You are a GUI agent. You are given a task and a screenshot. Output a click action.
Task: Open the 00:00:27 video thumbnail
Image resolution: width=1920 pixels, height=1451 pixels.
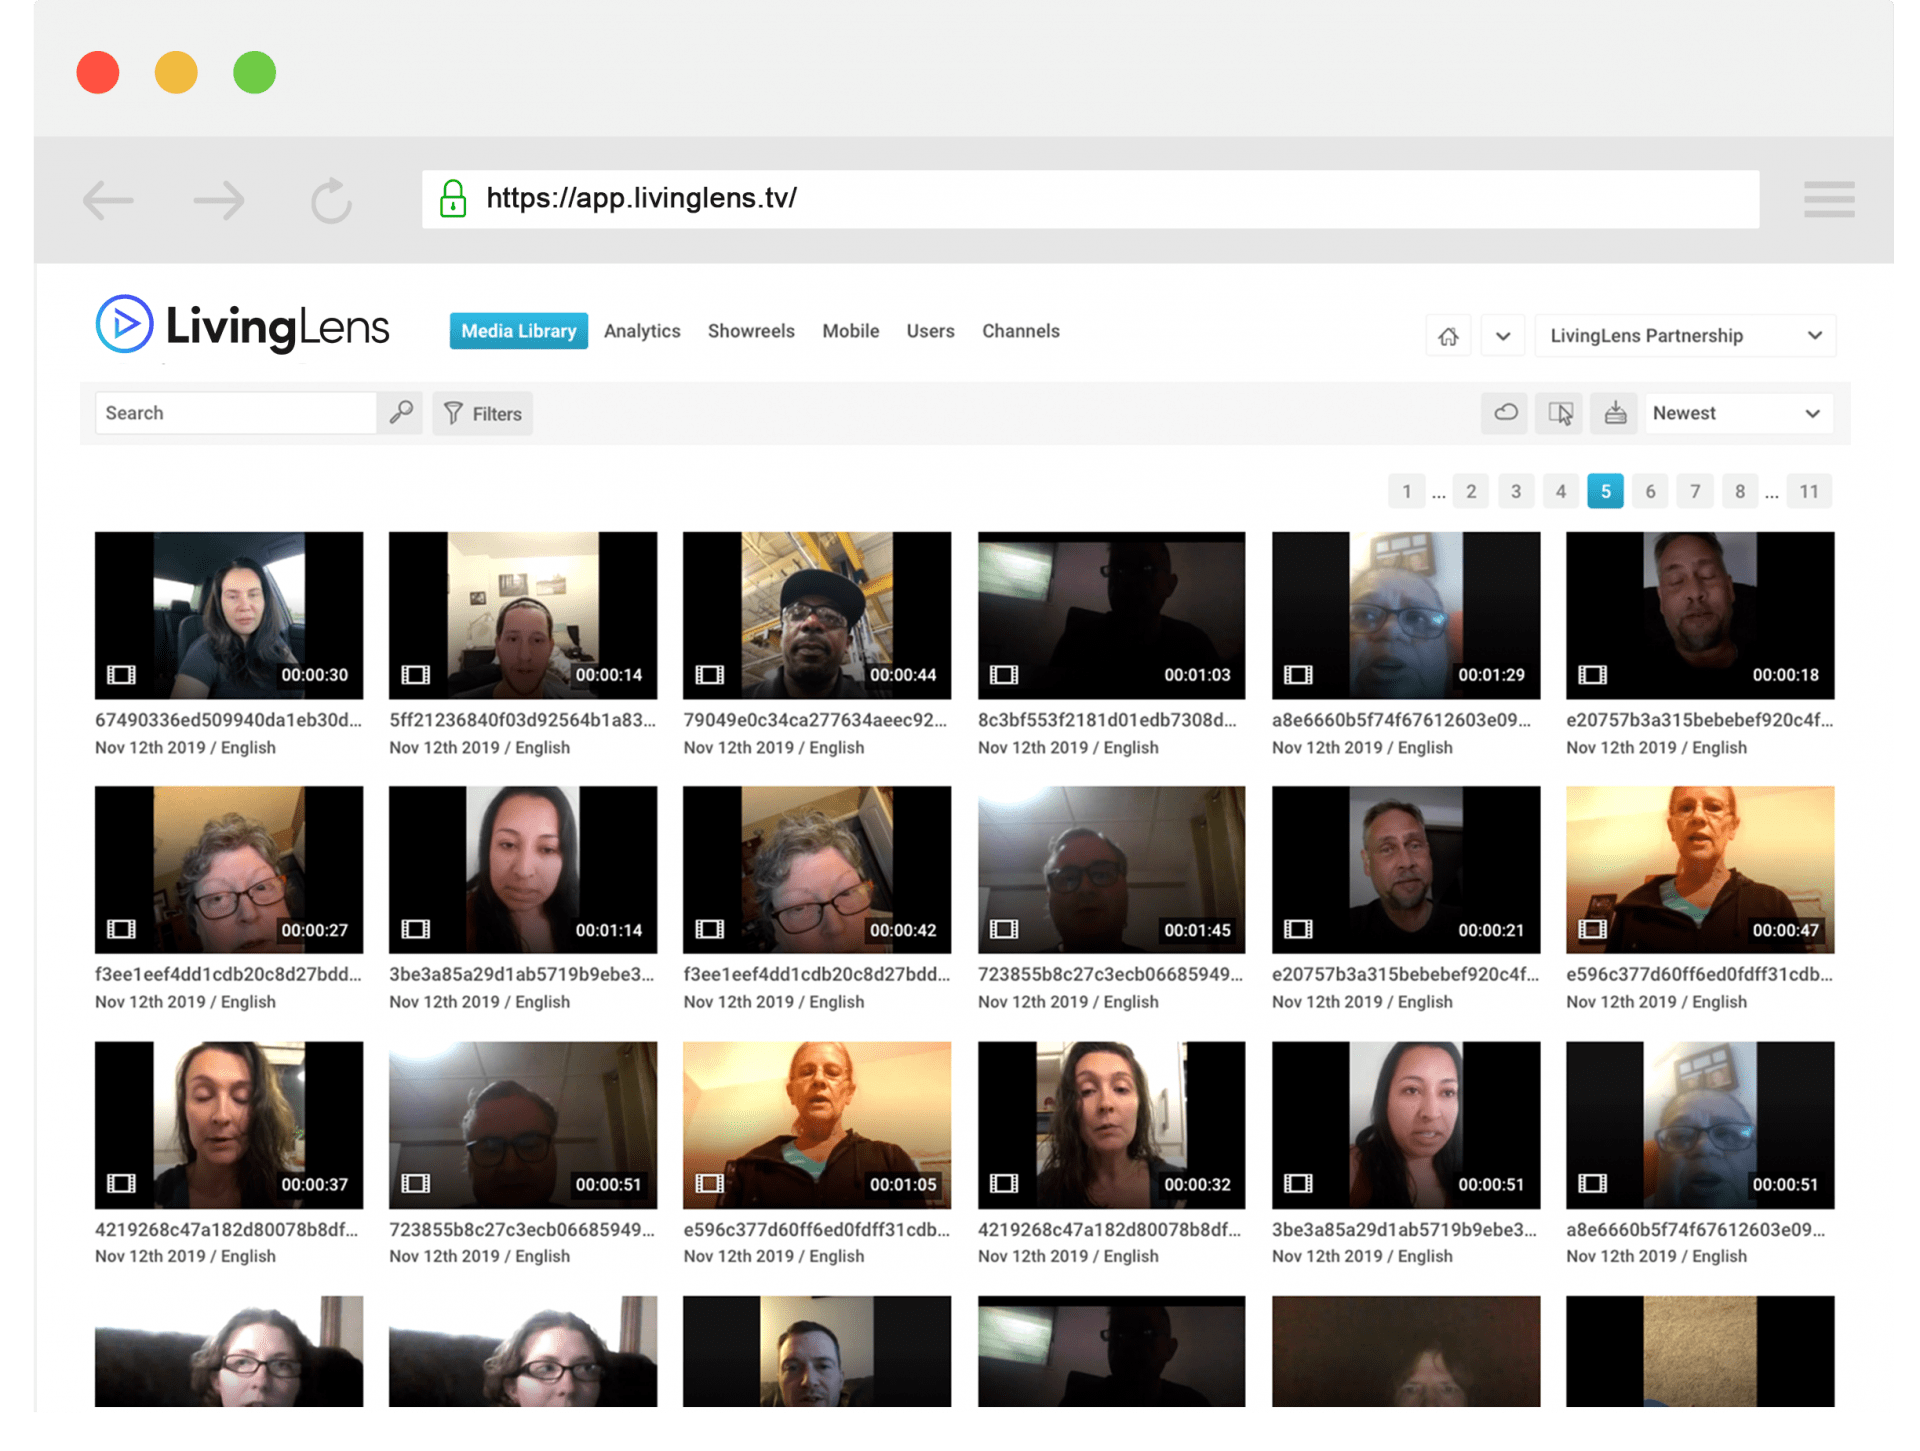point(229,869)
